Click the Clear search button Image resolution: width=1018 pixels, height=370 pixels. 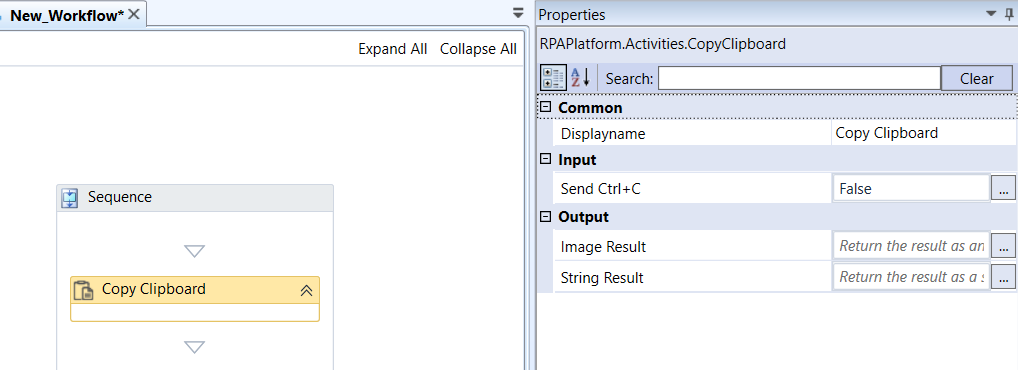point(976,79)
